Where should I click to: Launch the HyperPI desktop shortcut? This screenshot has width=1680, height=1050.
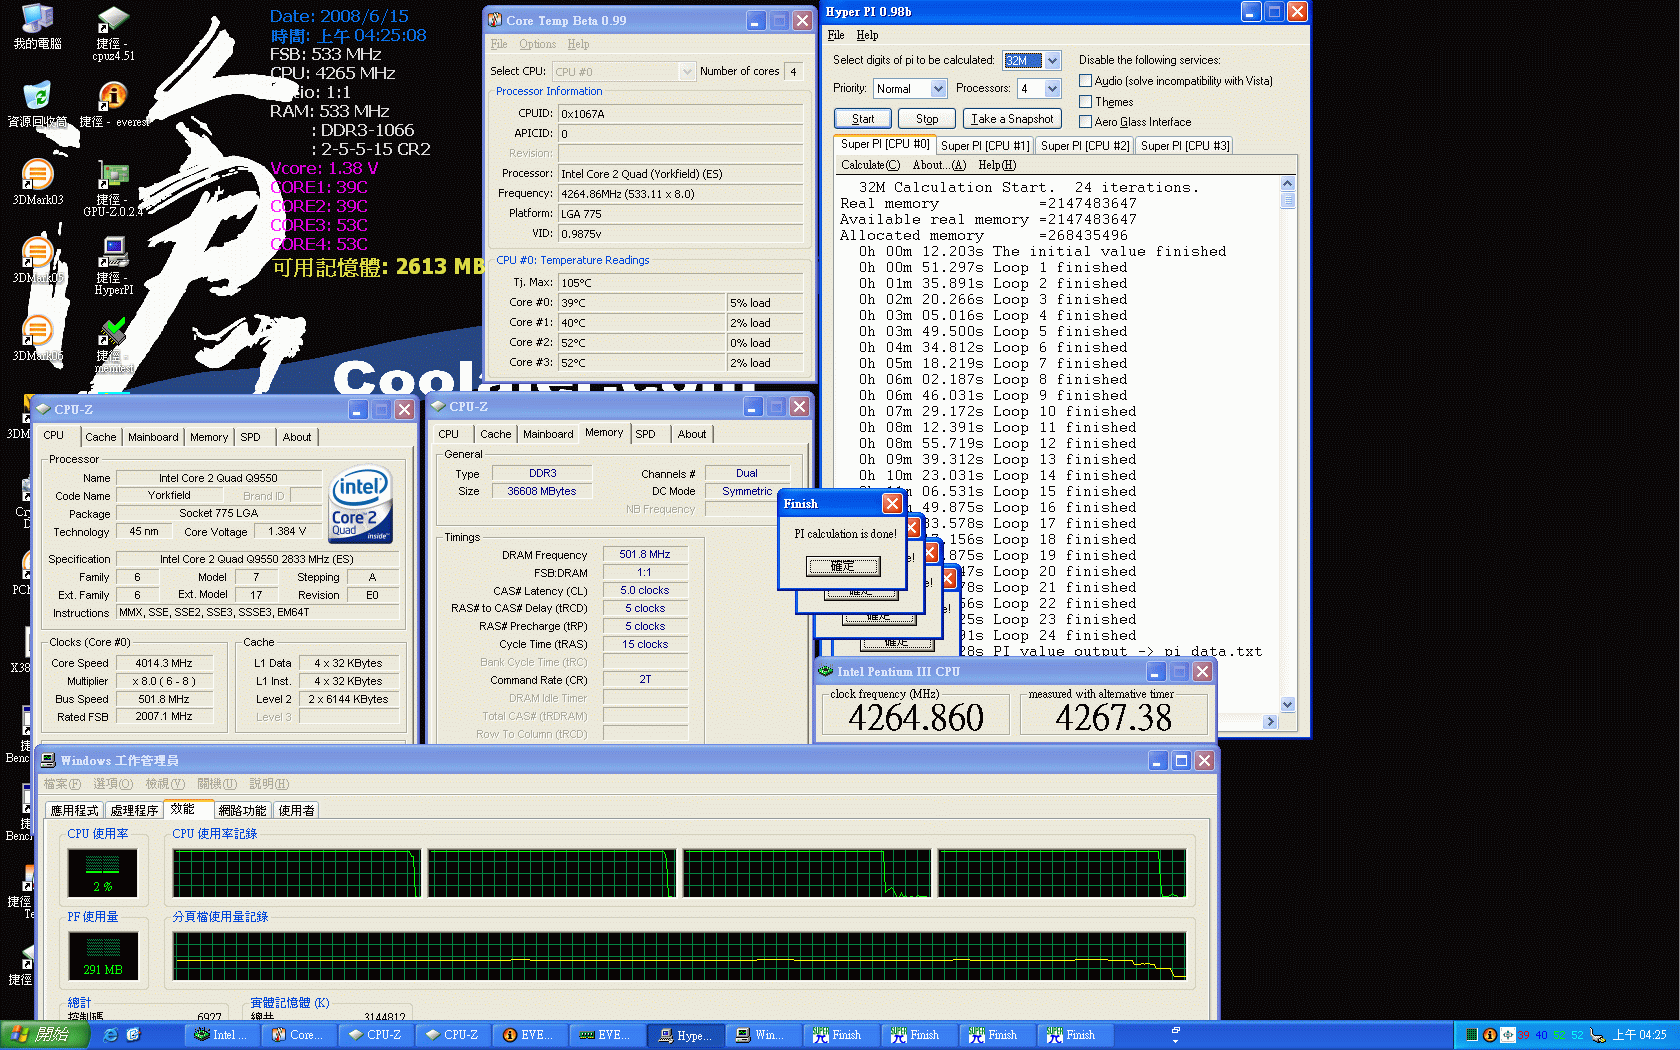113,266
